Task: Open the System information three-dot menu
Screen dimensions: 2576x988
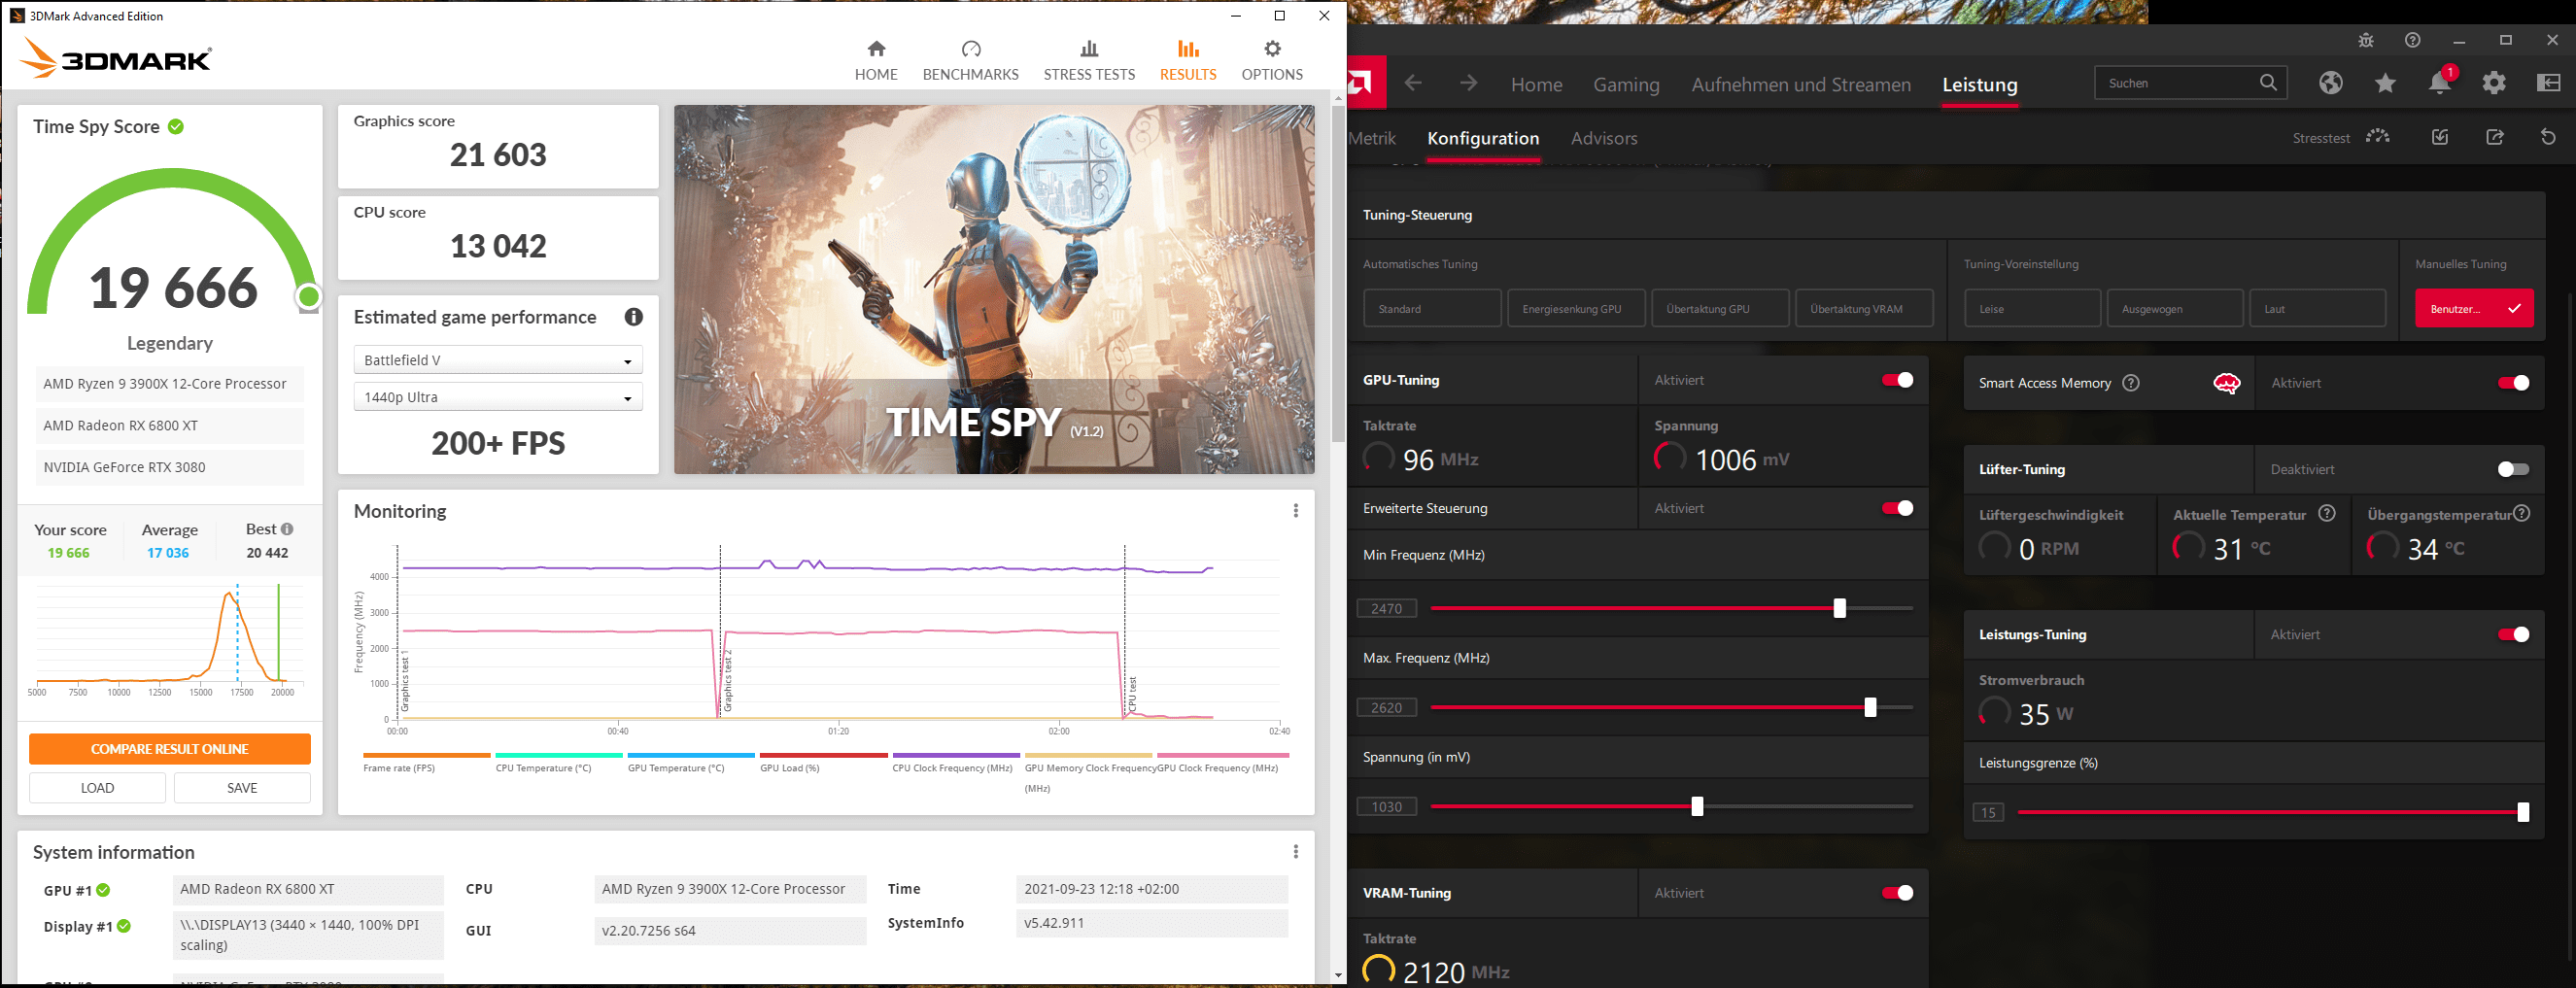Action: pyautogui.click(x=1296, y=852)
